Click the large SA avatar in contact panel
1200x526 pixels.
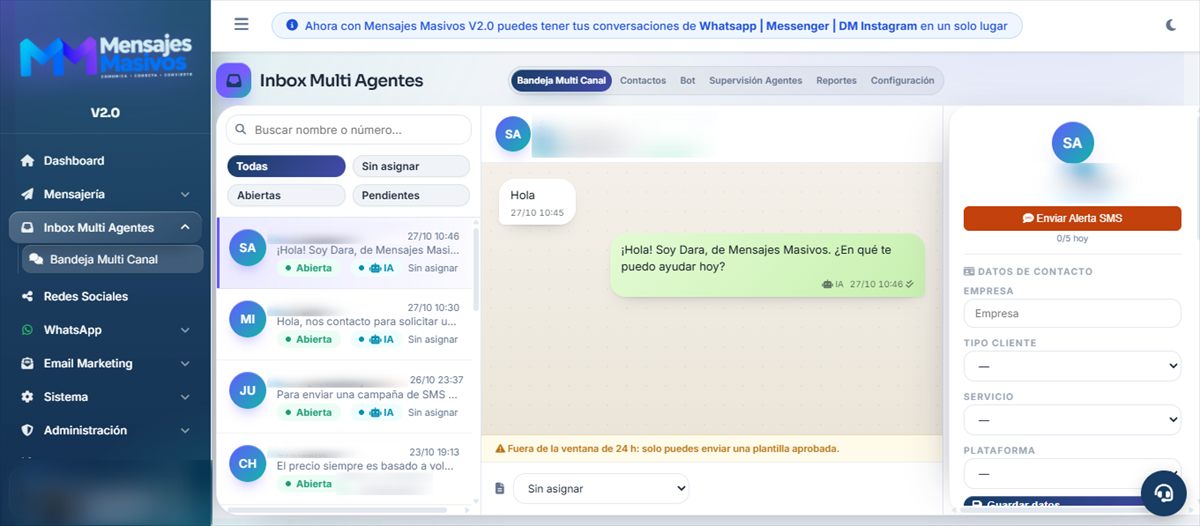1073,143
